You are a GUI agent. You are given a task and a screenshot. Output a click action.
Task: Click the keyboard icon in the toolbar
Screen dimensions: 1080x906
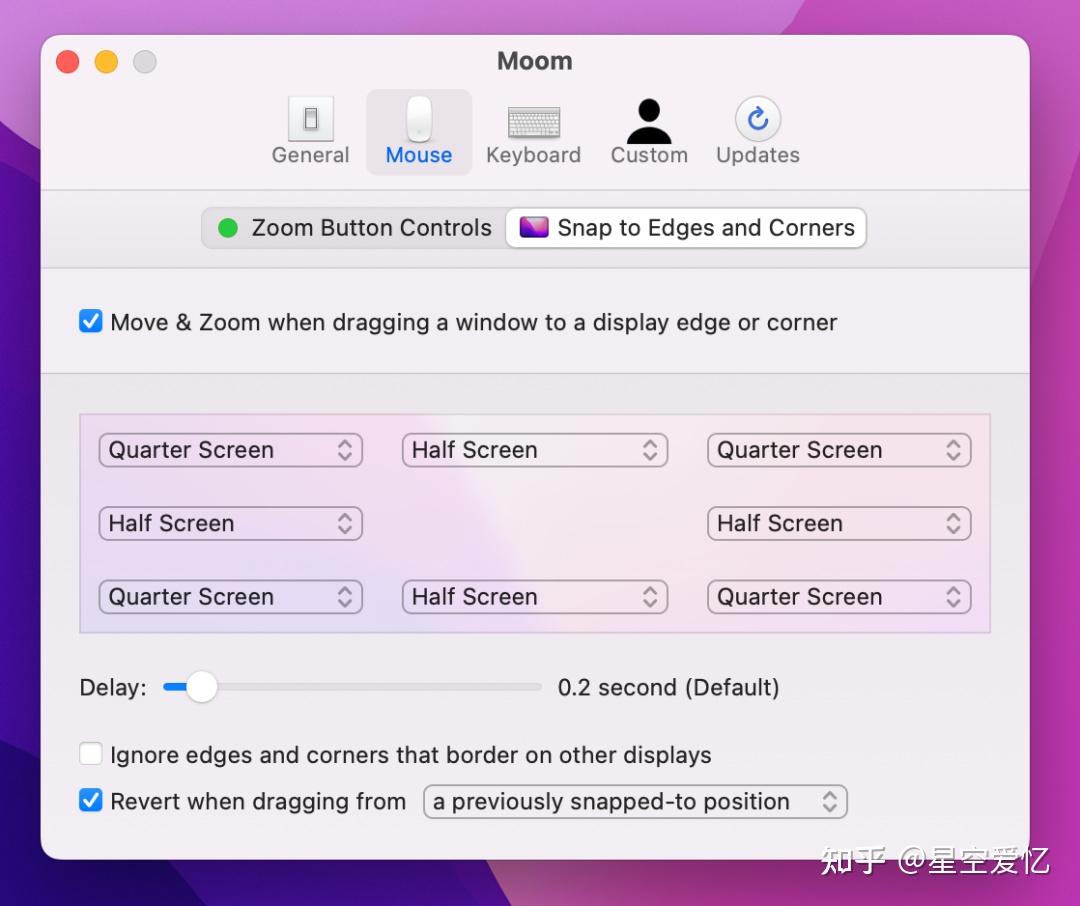[534, 118]
